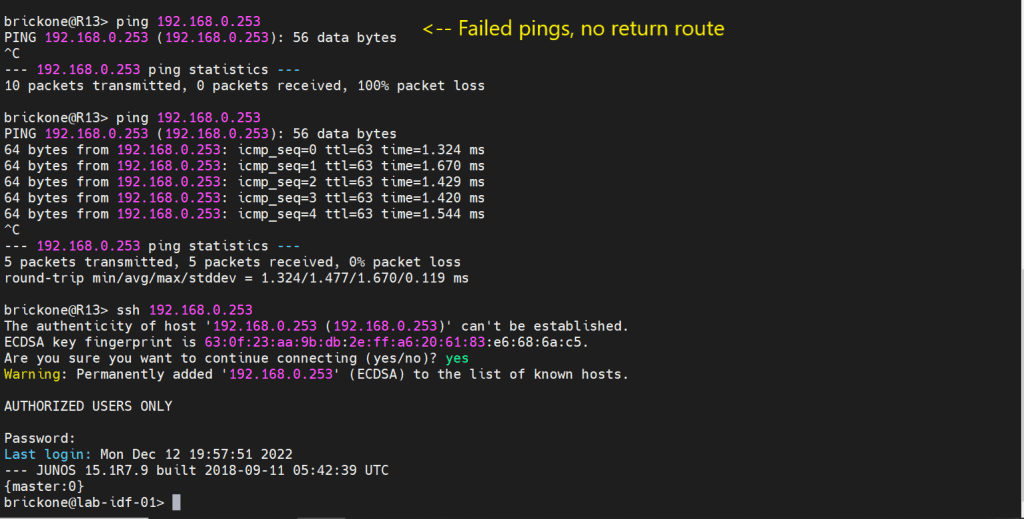Click the cursor block after brickone@lab-idf-01> prompt
Image resolution: width=1024 pixels, height=519 pixels.
(176, 502)
